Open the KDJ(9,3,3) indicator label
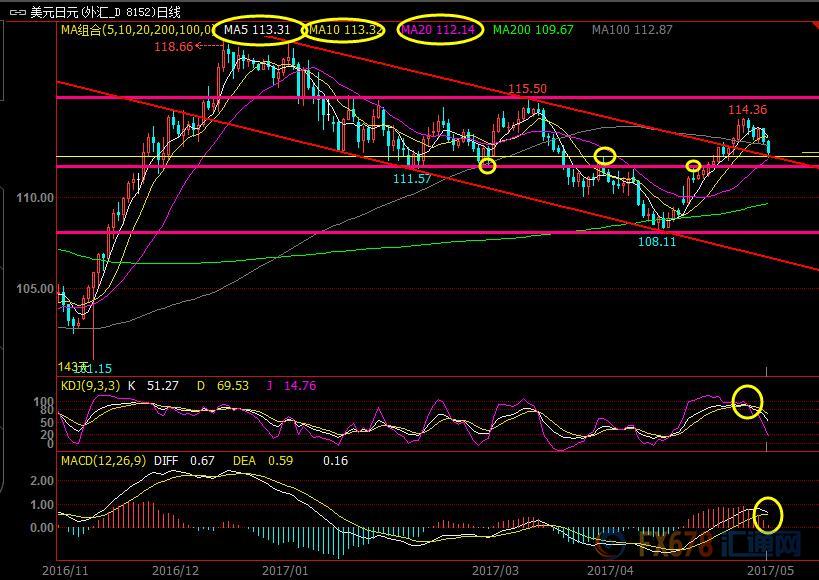The width and height of the screenshot is (819, 580). tap(90, 386)
